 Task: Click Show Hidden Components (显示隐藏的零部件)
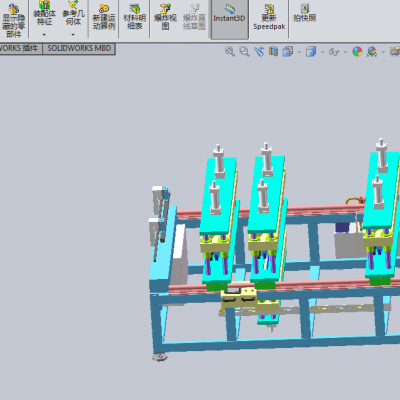click(13, 20)
